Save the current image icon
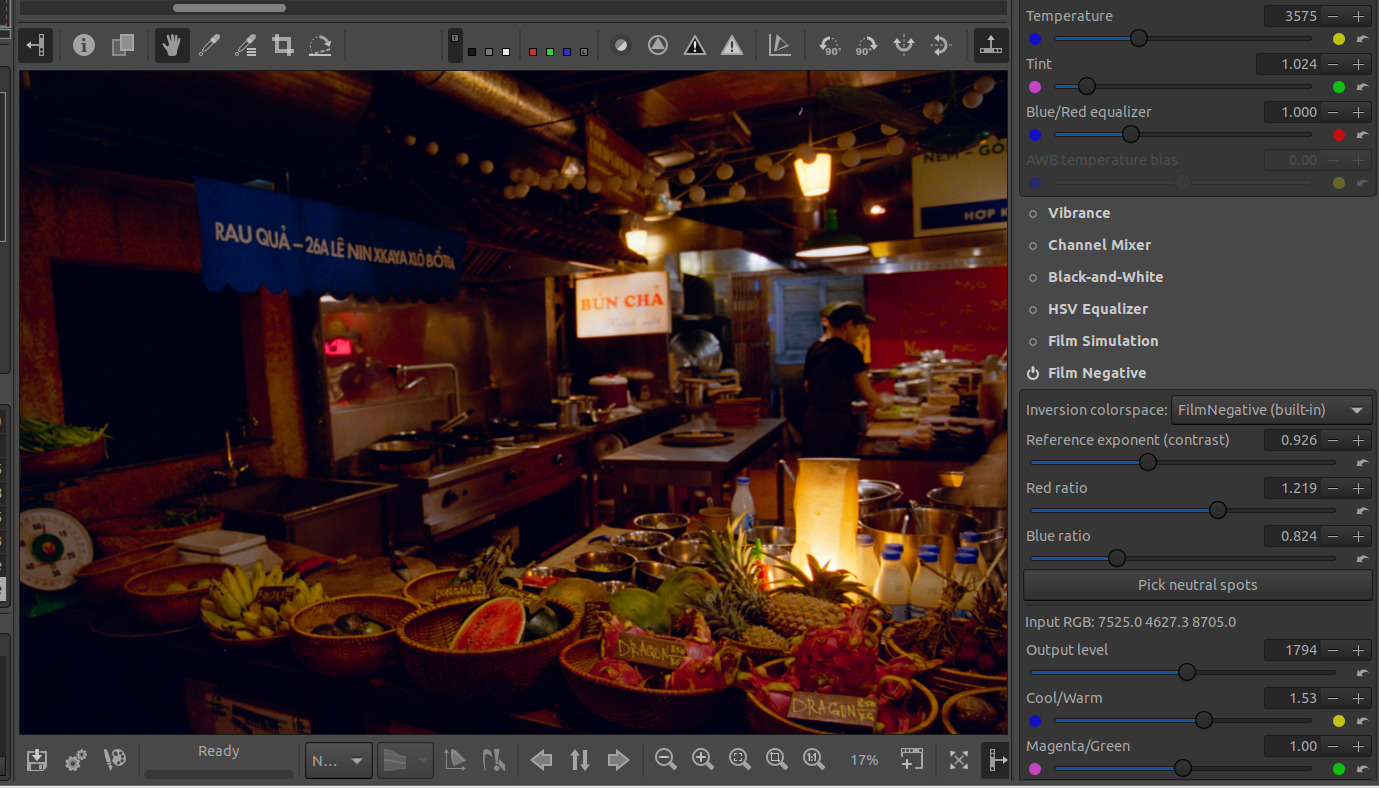 37,760
